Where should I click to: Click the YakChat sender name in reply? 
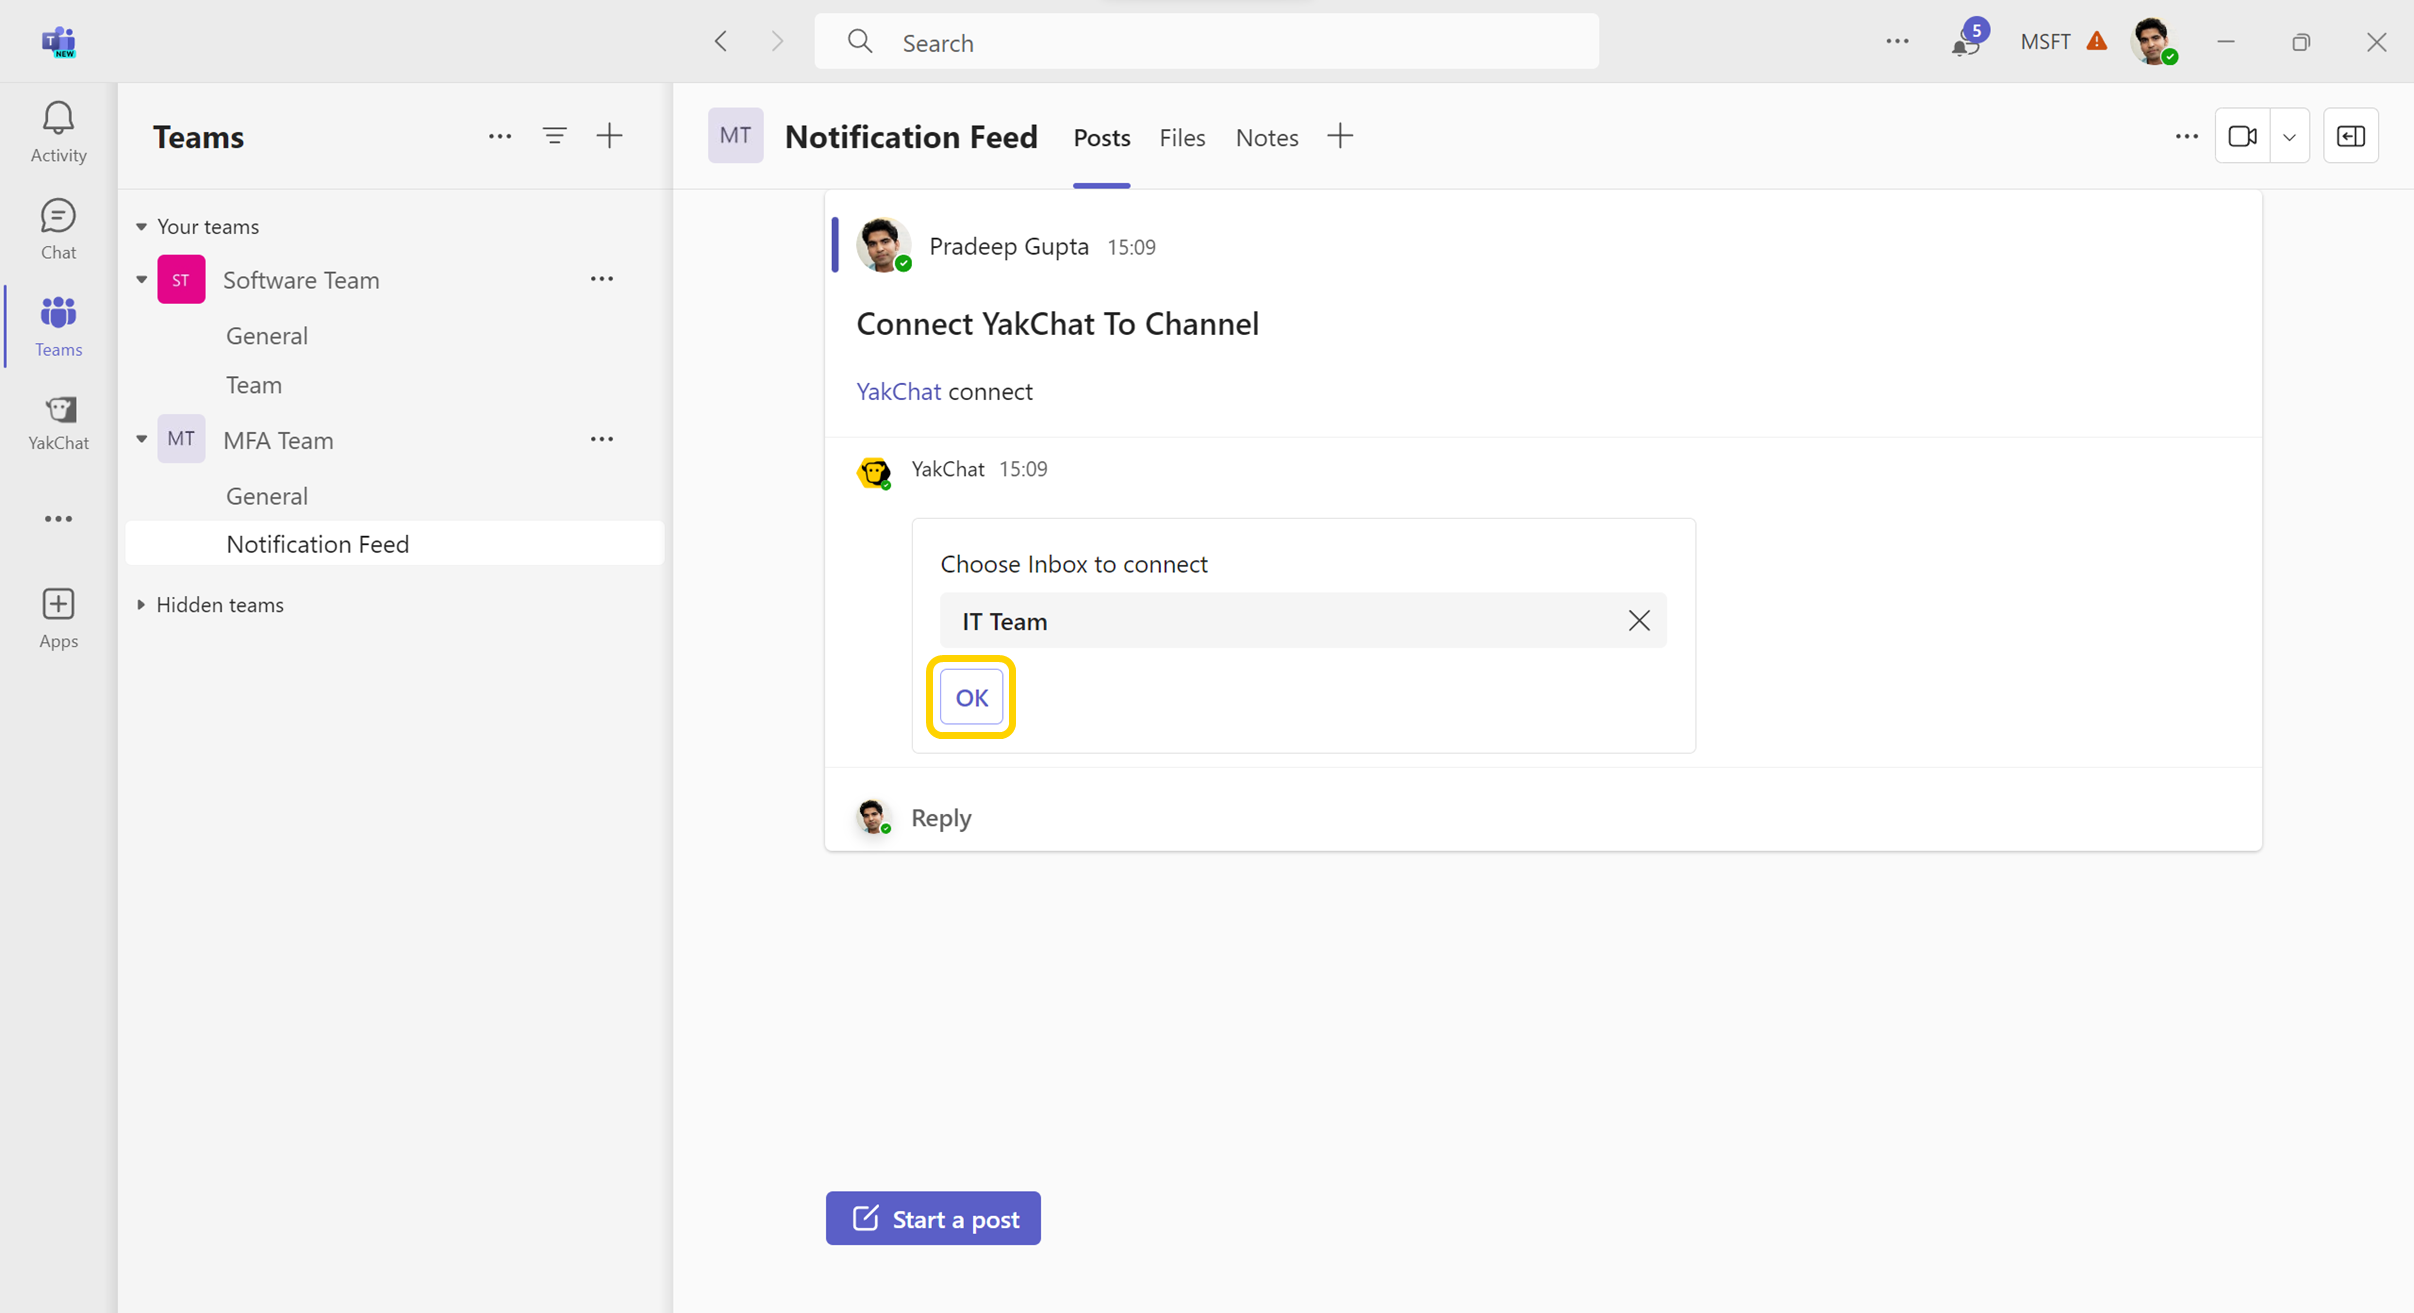tap(947, 469)
